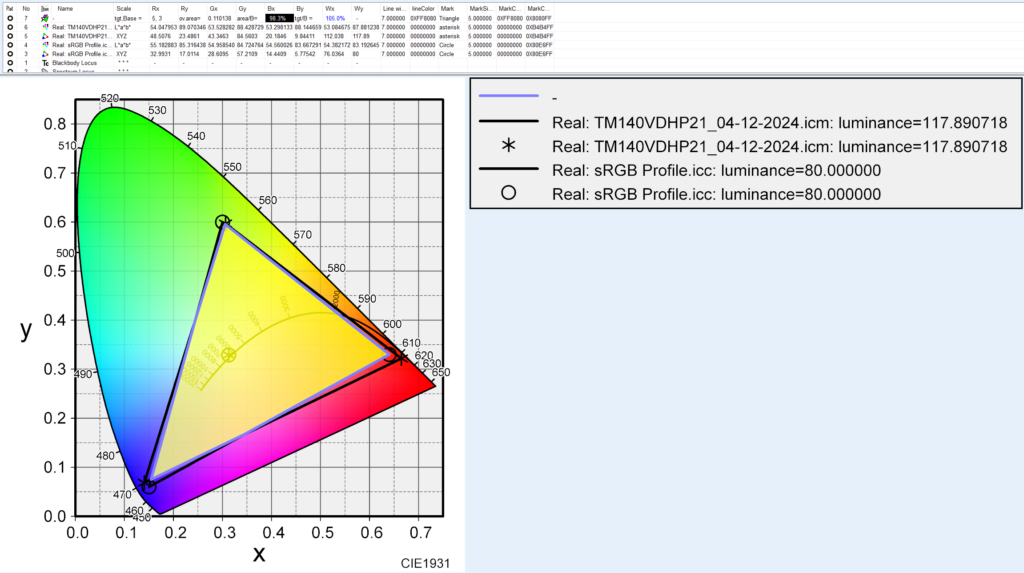Click the L*a*b* icon in row No 6
The image size is (1024, 573).
click(44, 27)
